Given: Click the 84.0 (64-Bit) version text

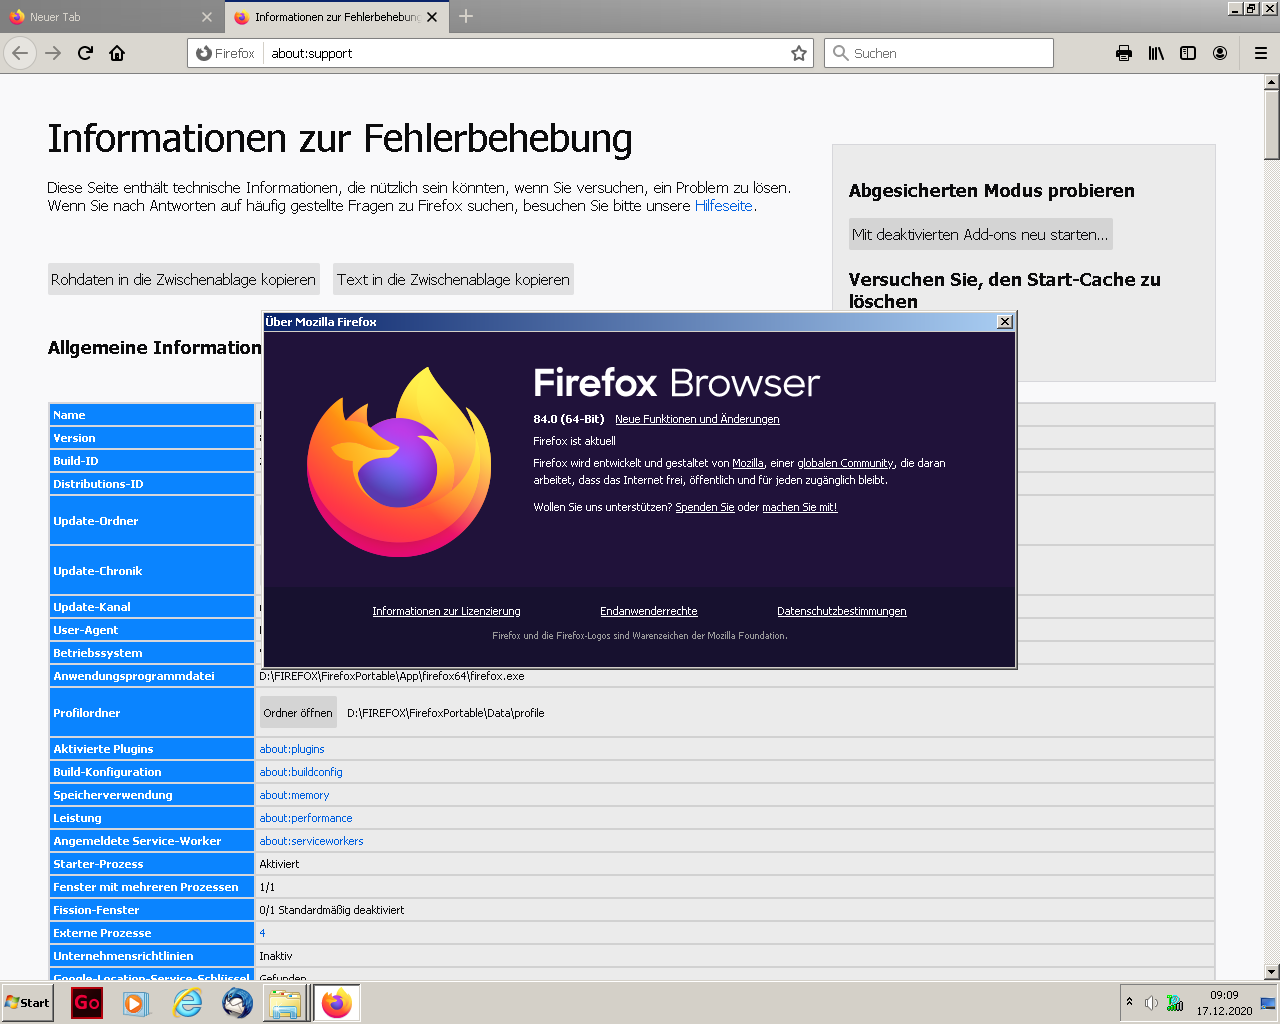Looking at the screenshot, I should click(x=569, y=419).
